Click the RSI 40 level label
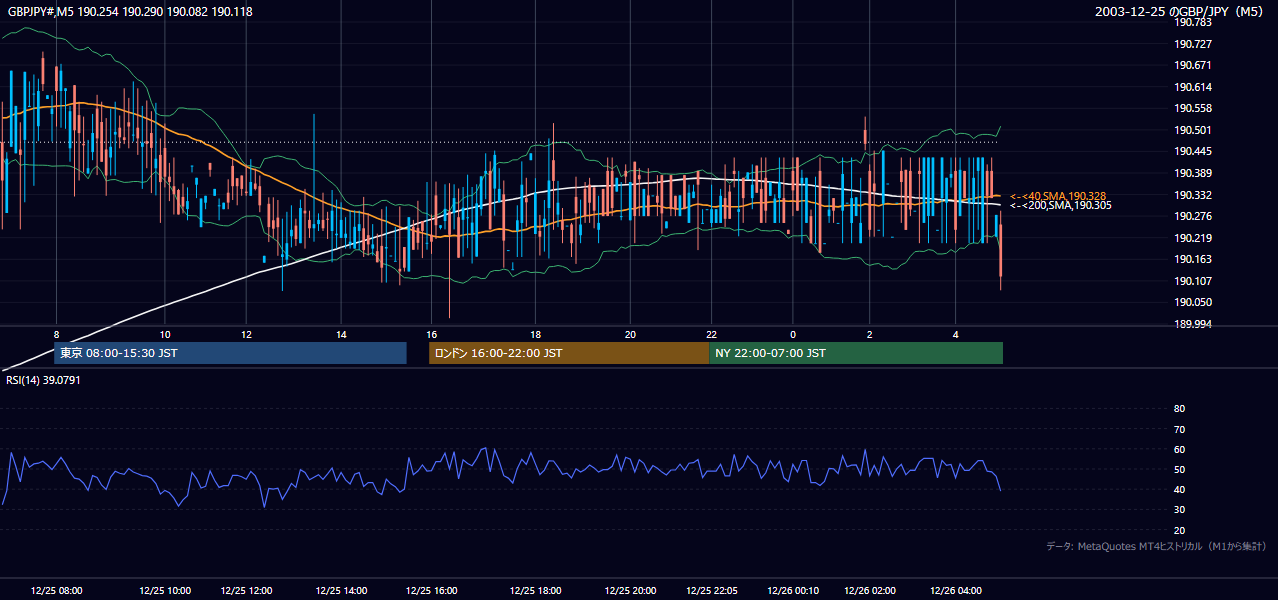 click(x=1179, y=489)
